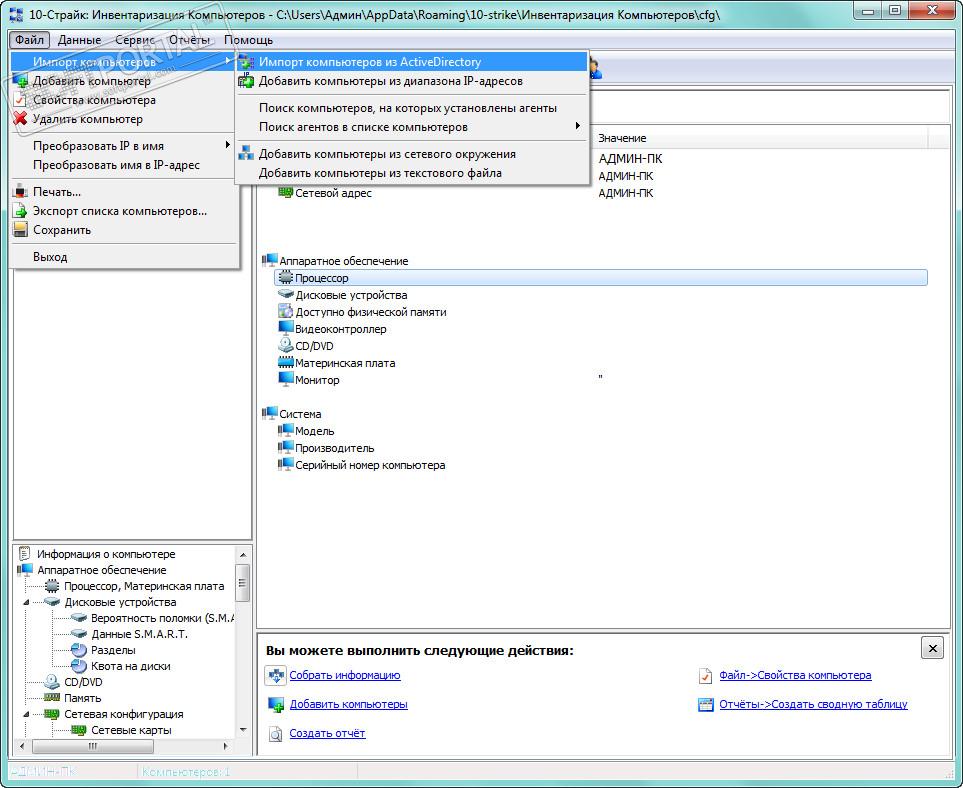The width and height of the screenshot is (963, 788).
Task: Open the Сервис menu
Action: point(135,40)
